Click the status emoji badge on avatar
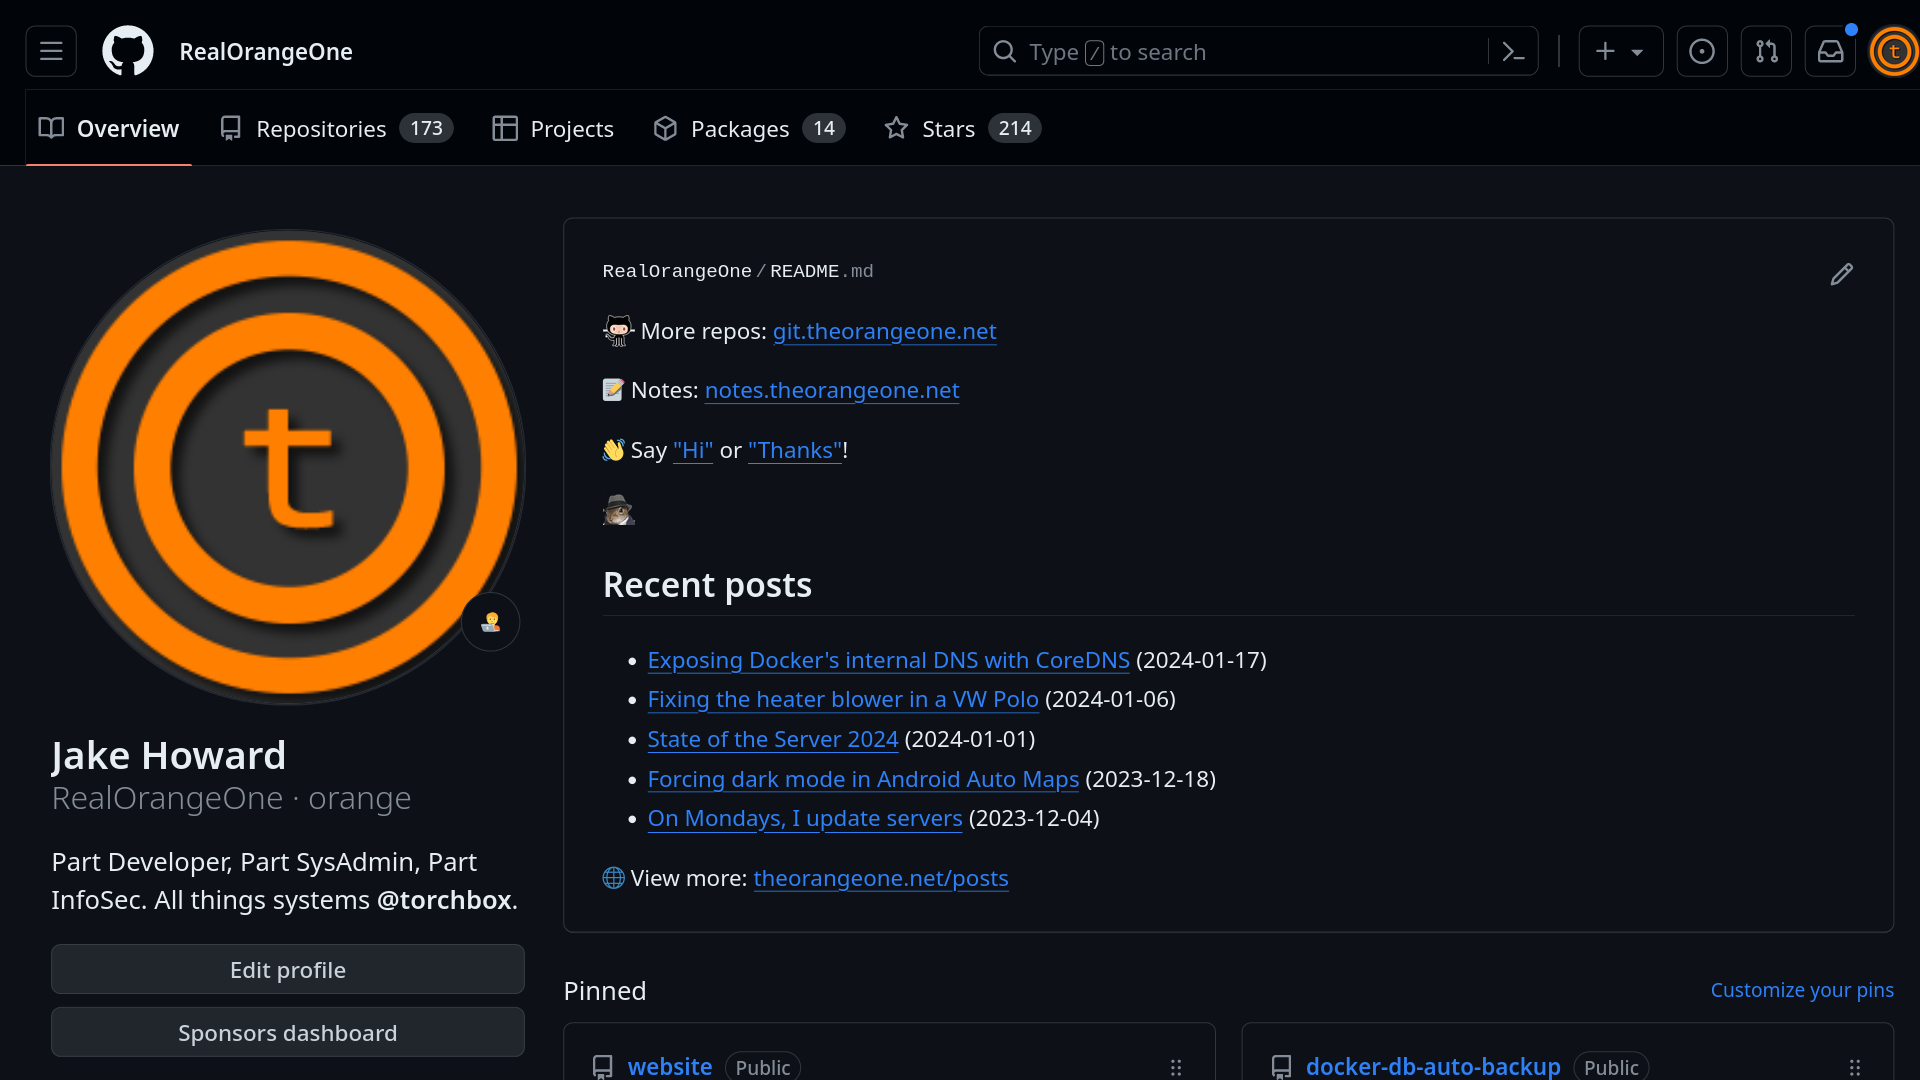The image size is (1920, 1080). click(x=490, y=622)
